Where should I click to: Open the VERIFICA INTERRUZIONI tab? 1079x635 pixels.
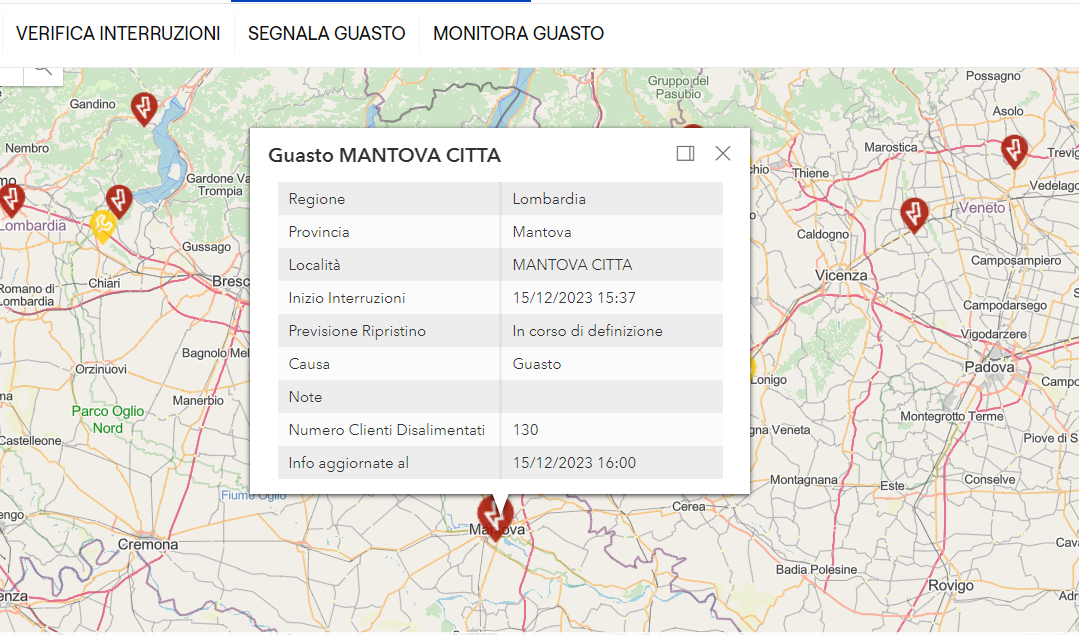[118, 33]
